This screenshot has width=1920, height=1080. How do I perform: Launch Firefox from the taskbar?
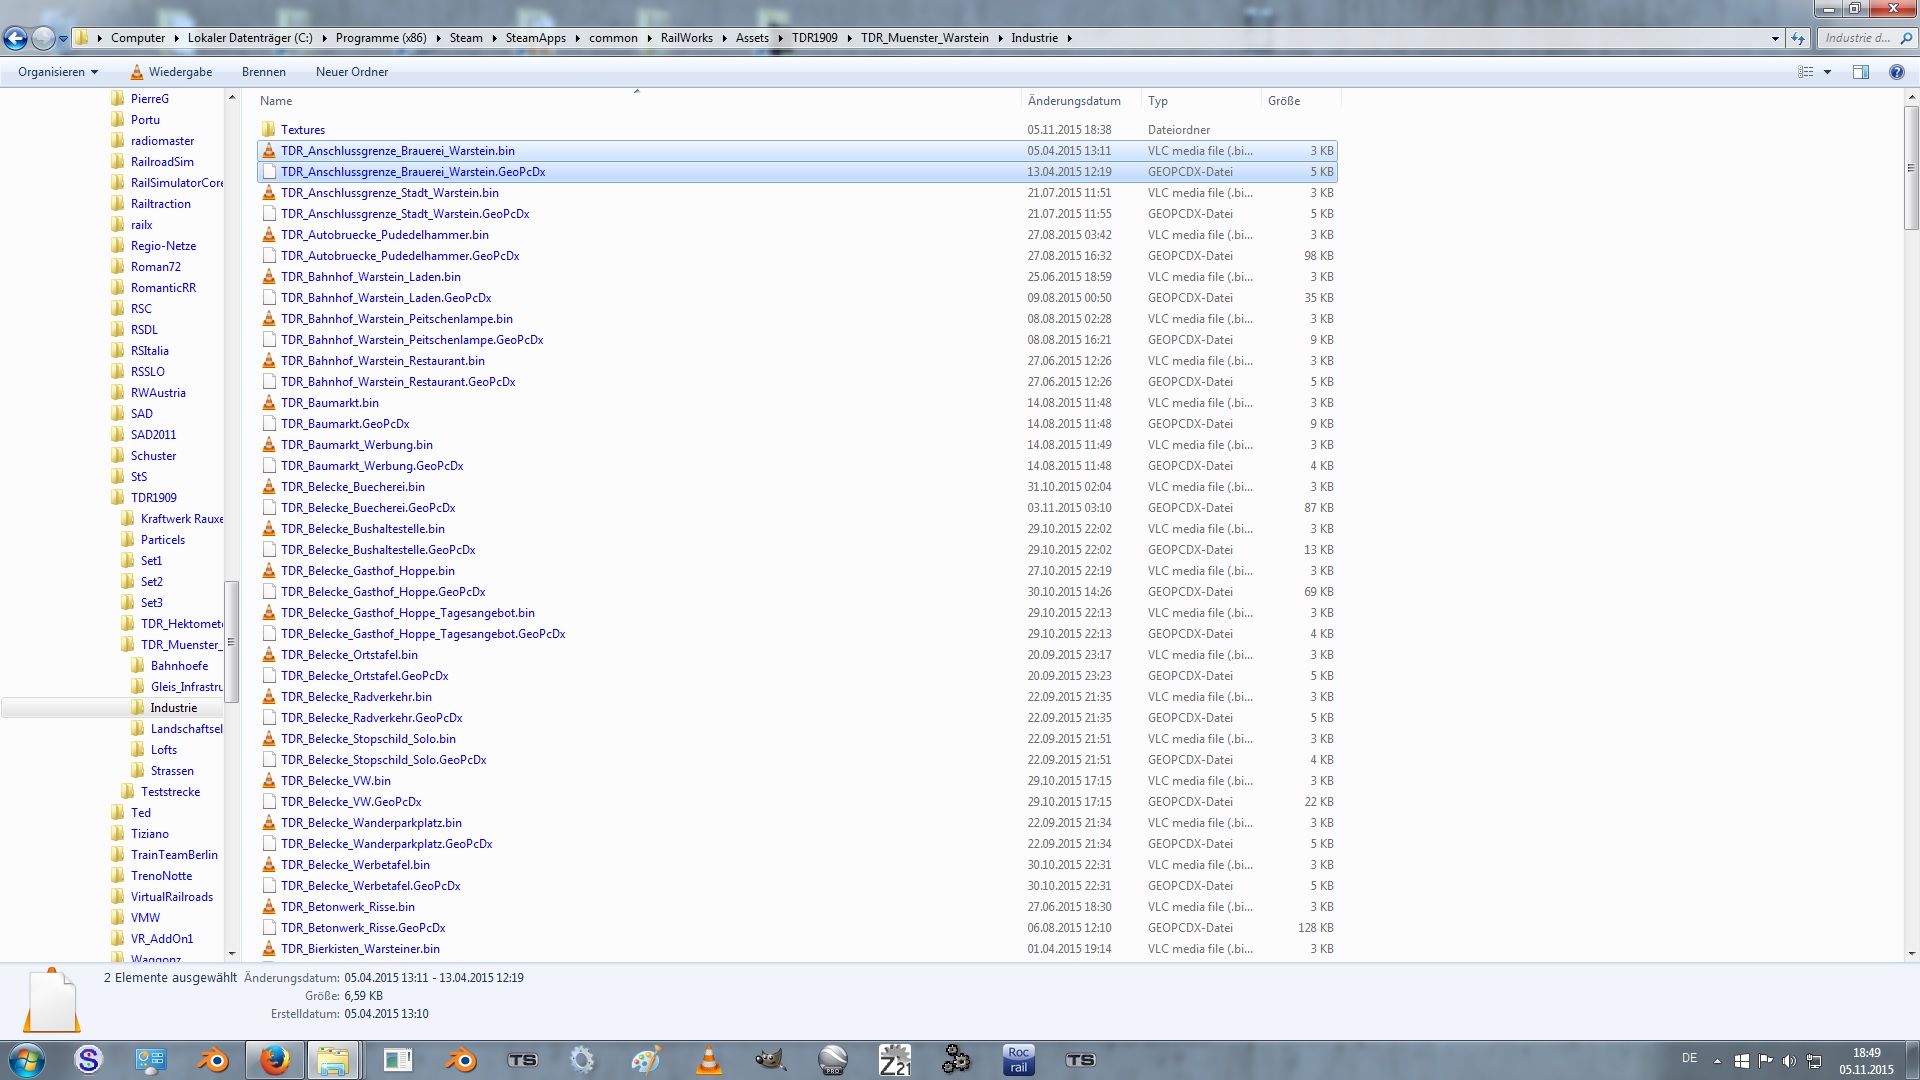(x=273, y=1060)
